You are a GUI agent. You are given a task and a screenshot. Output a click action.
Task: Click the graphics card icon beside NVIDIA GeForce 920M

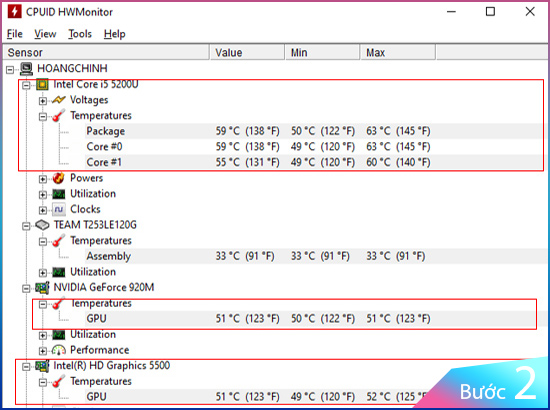point(42,288)
